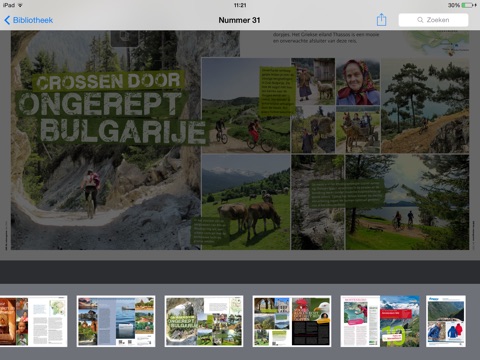The image size is (480, 360).
Task: Tap the Wi-Fi icon in the status bar
Action: tap(20, 5)
